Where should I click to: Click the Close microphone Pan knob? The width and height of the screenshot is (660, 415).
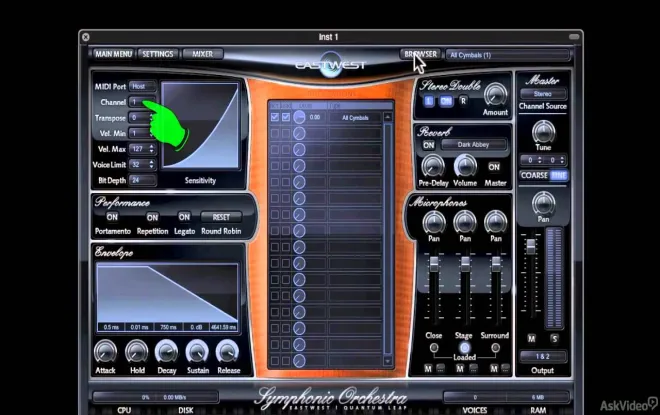pos(434,222)
